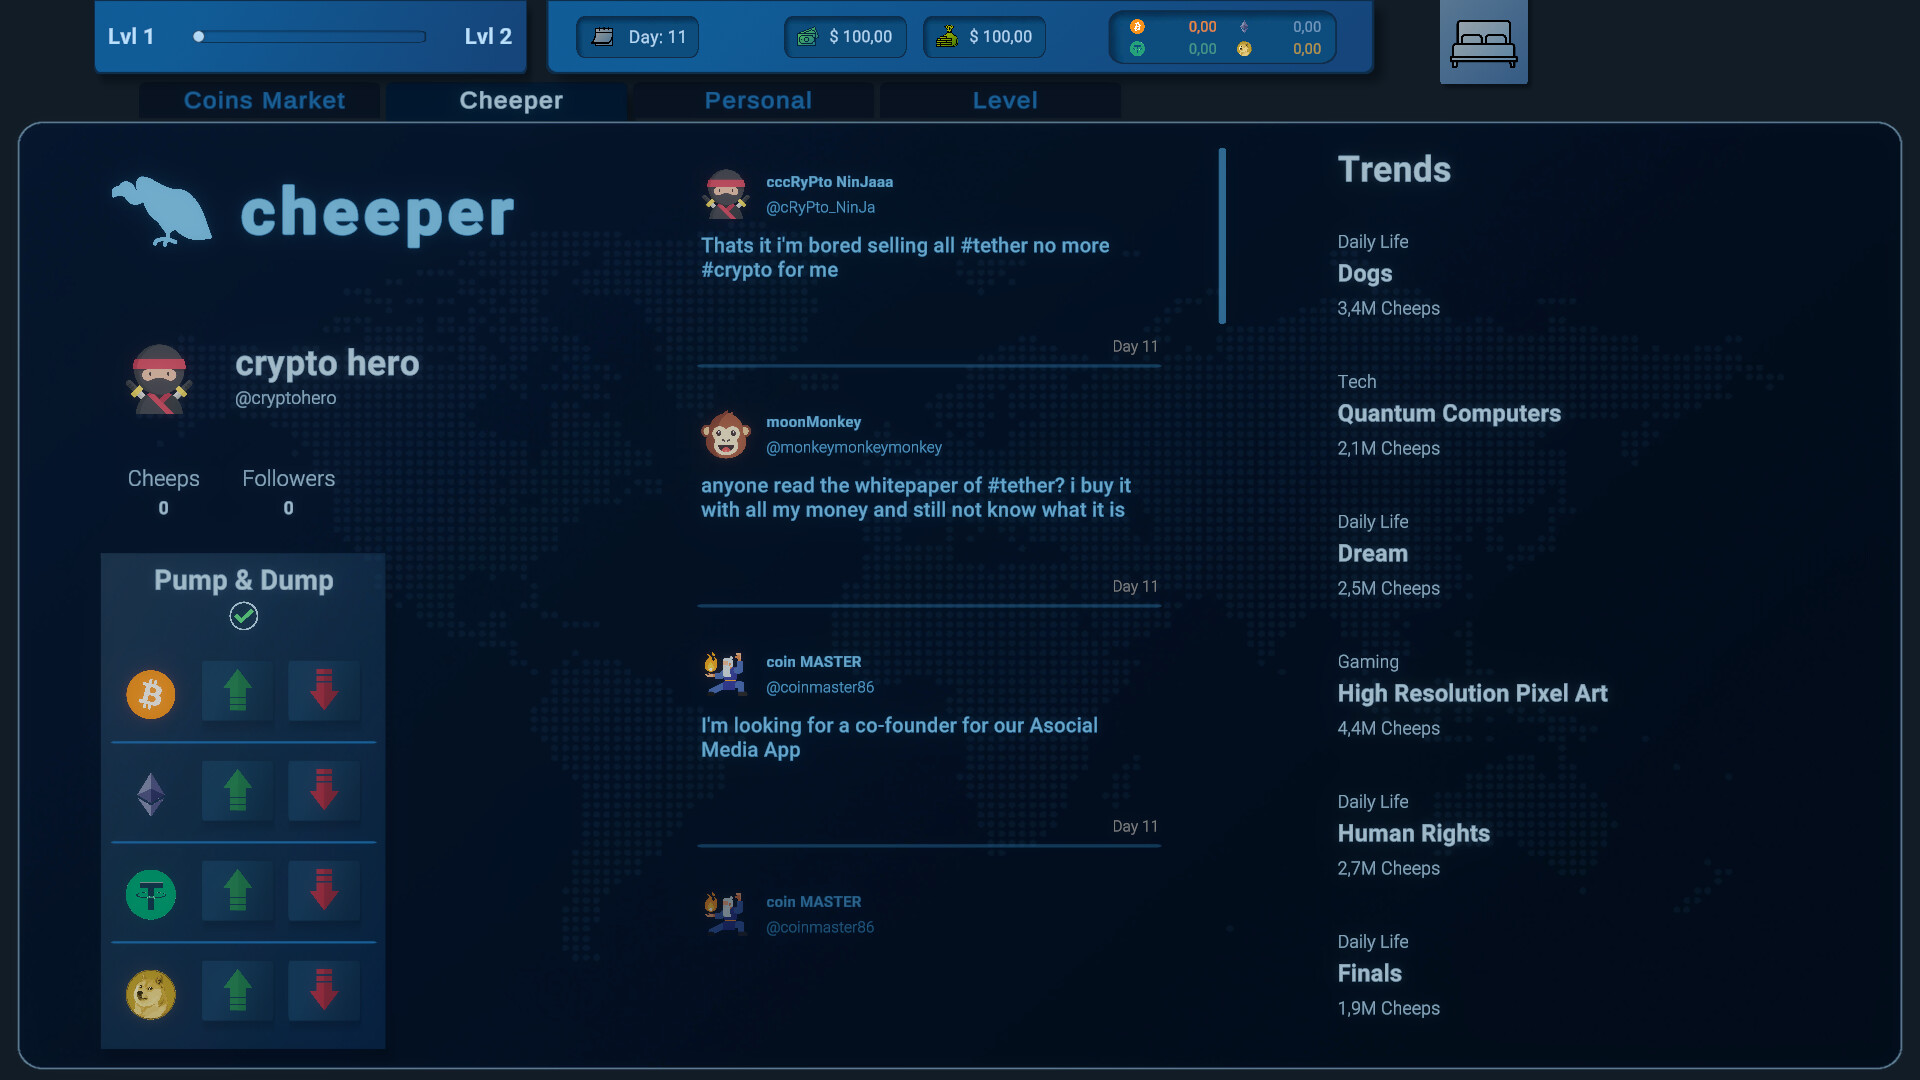Click the Lvl 1 experience progress bar
This screenshot has height=1080, width=1920.
310,36
